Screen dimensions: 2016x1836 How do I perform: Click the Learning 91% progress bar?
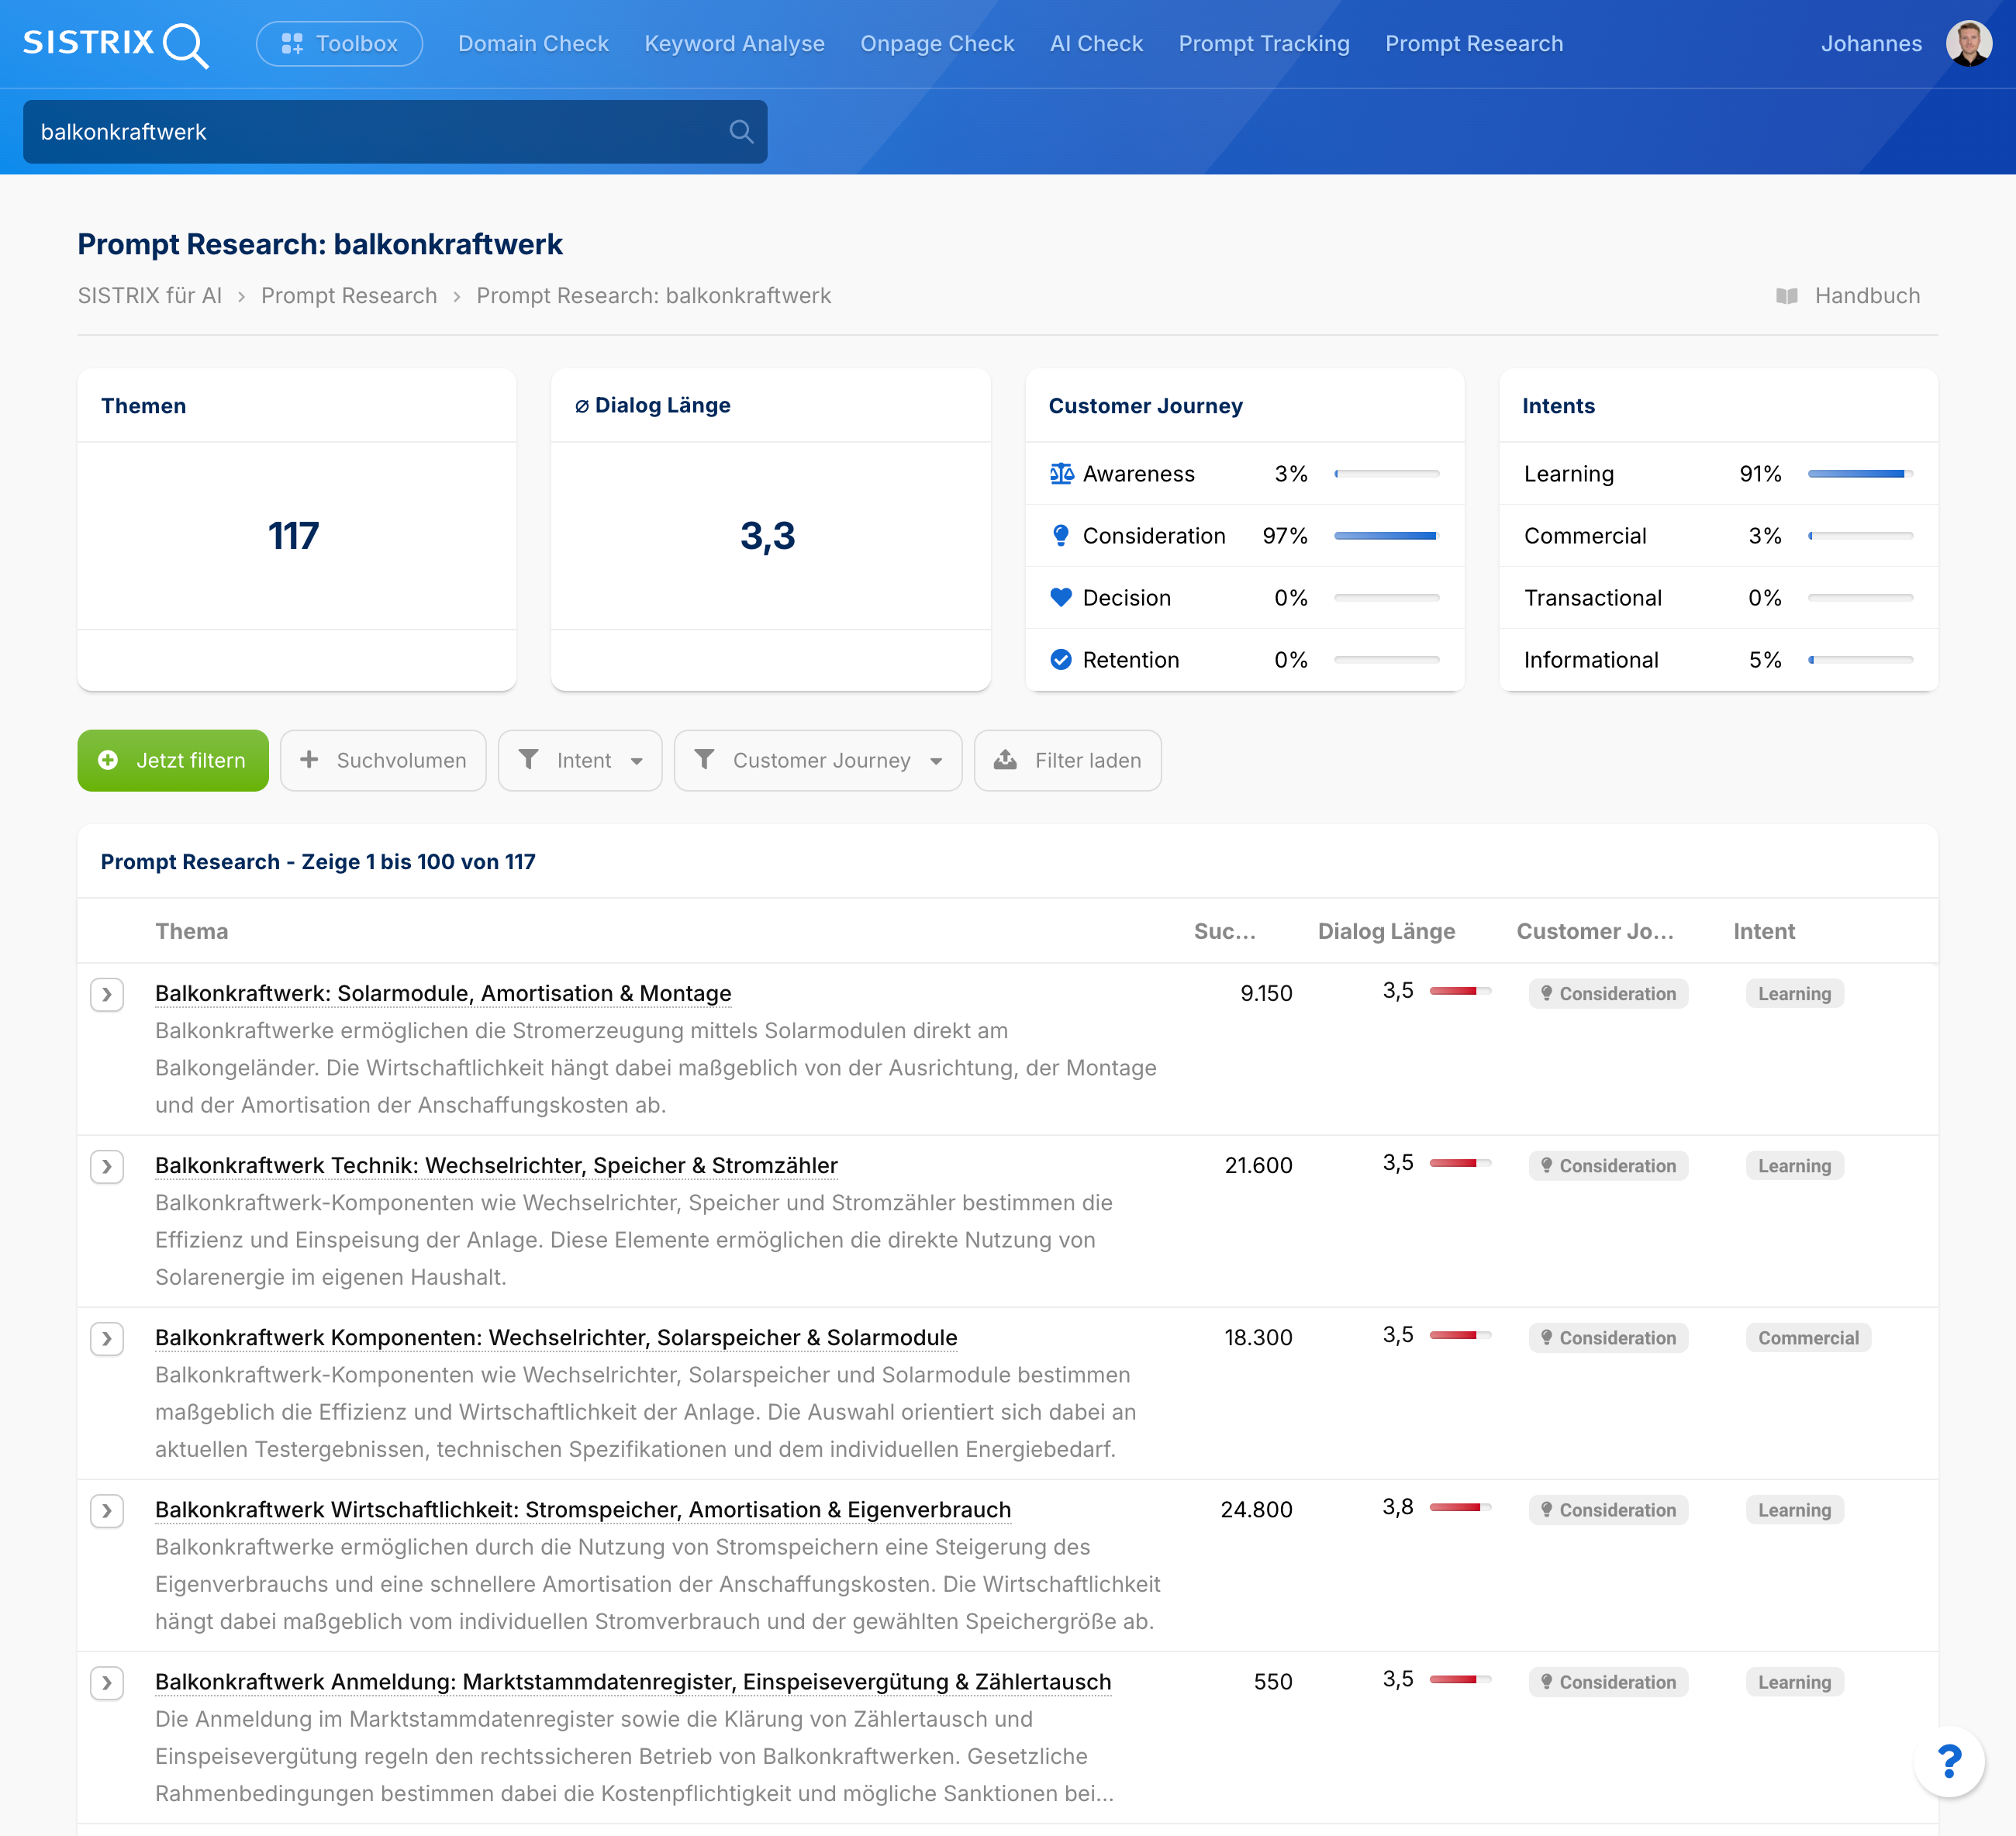point(1859,474)
